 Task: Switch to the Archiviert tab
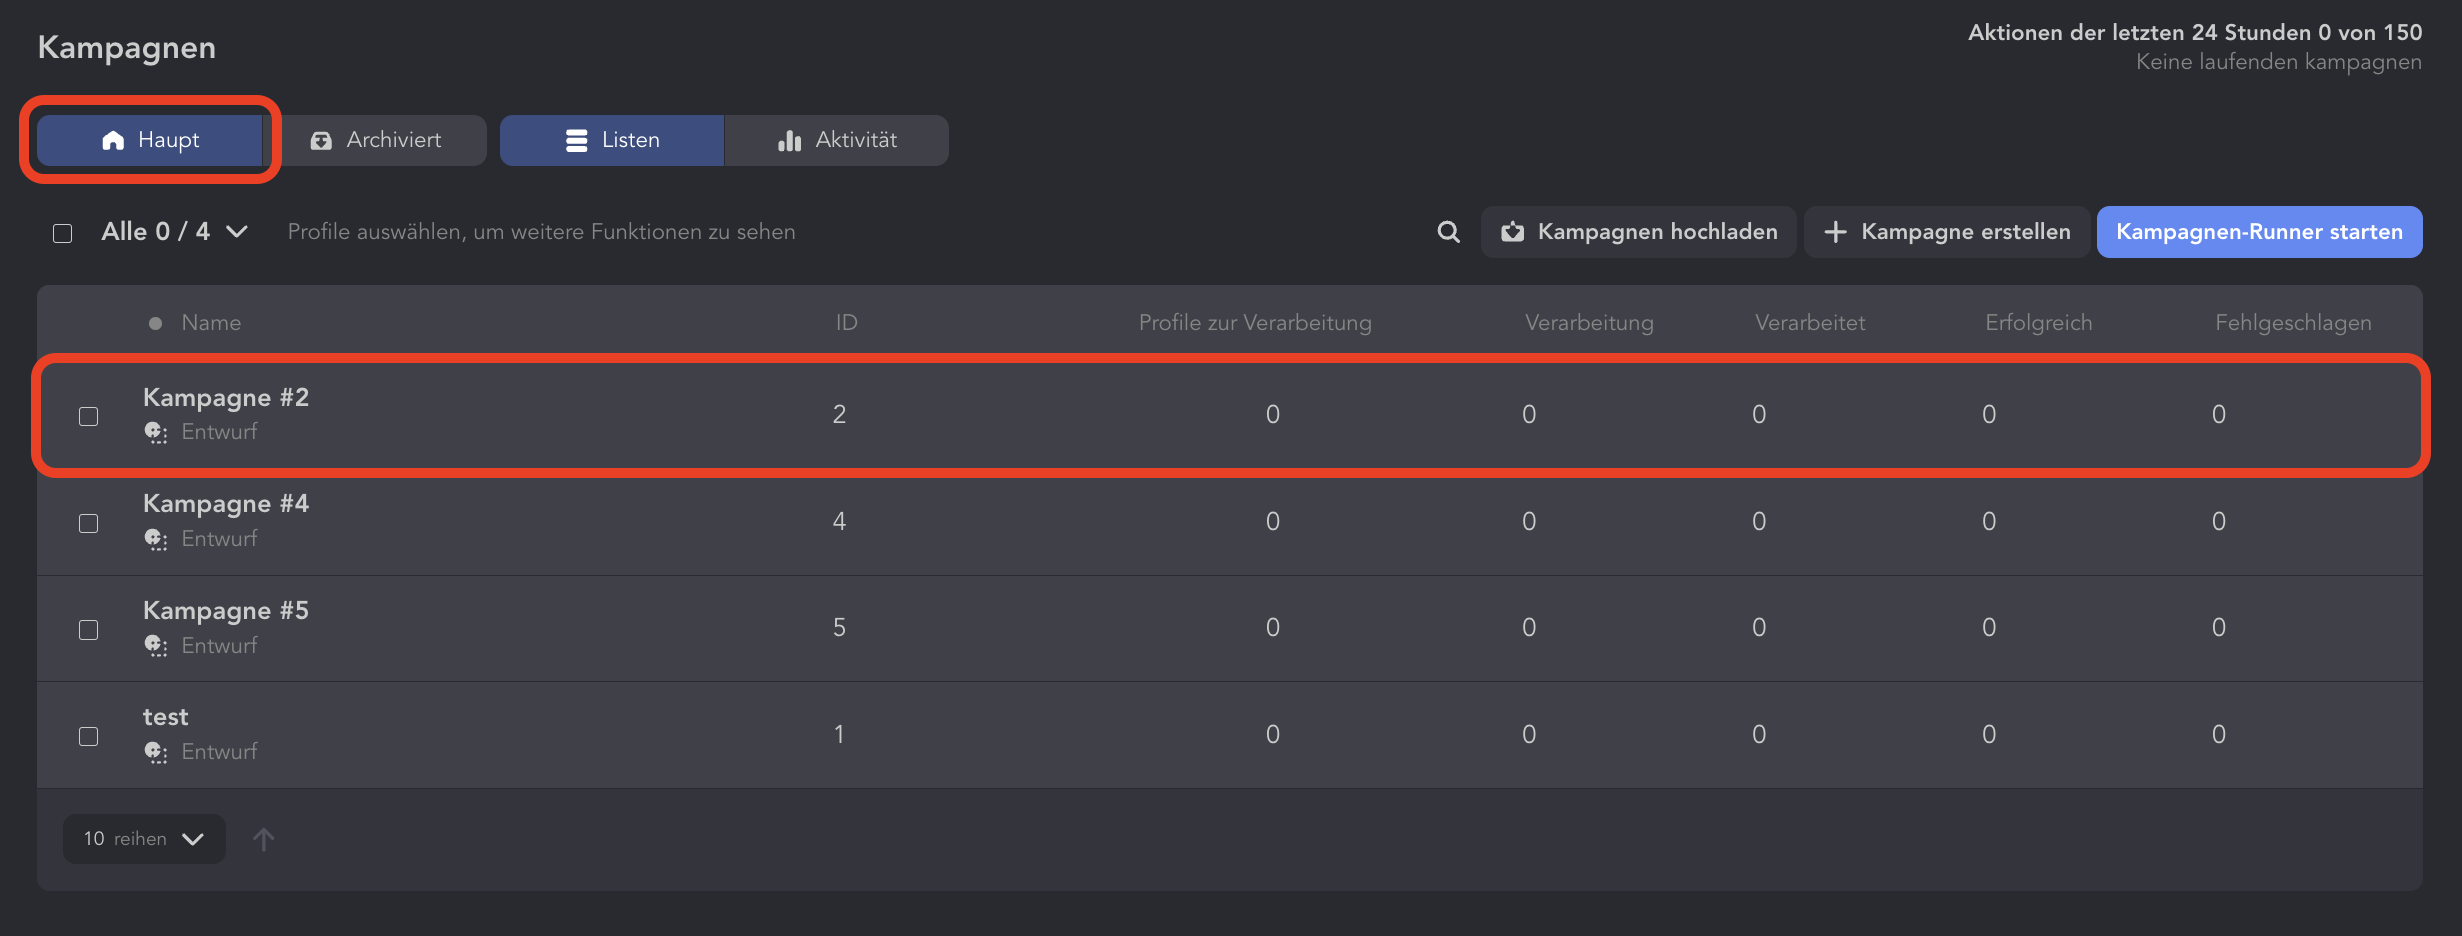pyautogui.click(x=380, y=140)
